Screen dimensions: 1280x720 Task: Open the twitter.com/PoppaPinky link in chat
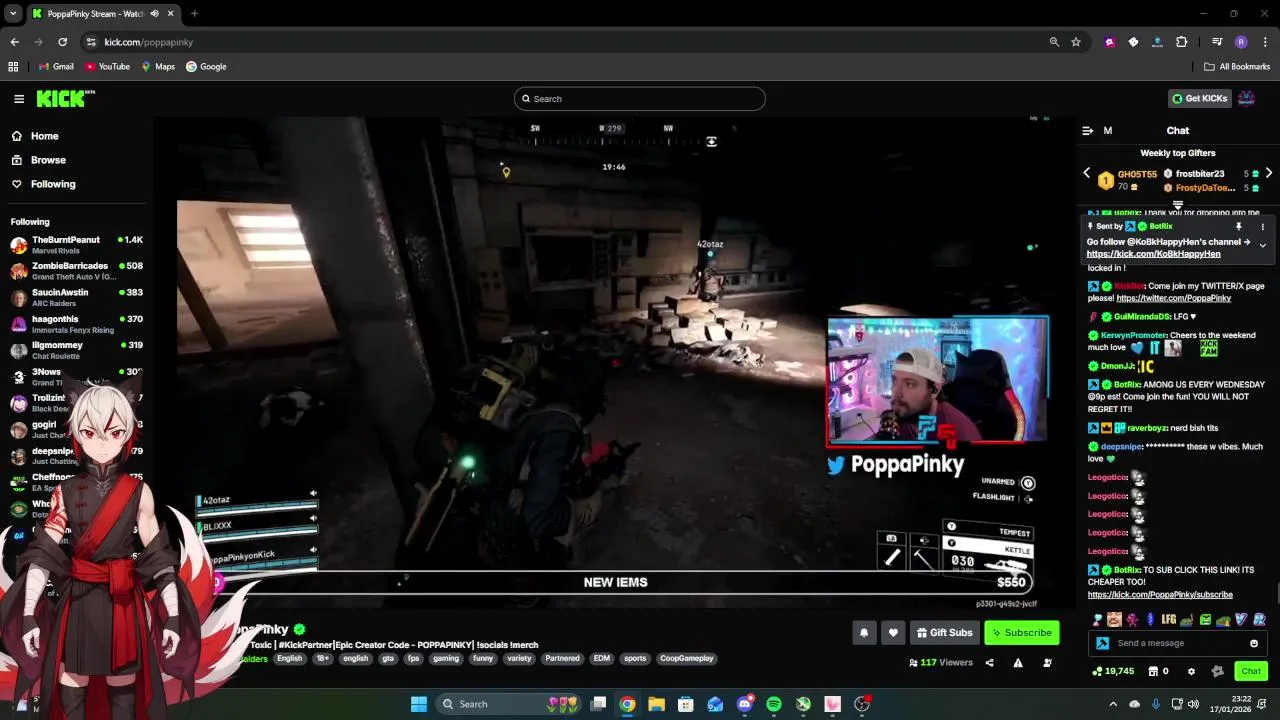[1173, 298]
